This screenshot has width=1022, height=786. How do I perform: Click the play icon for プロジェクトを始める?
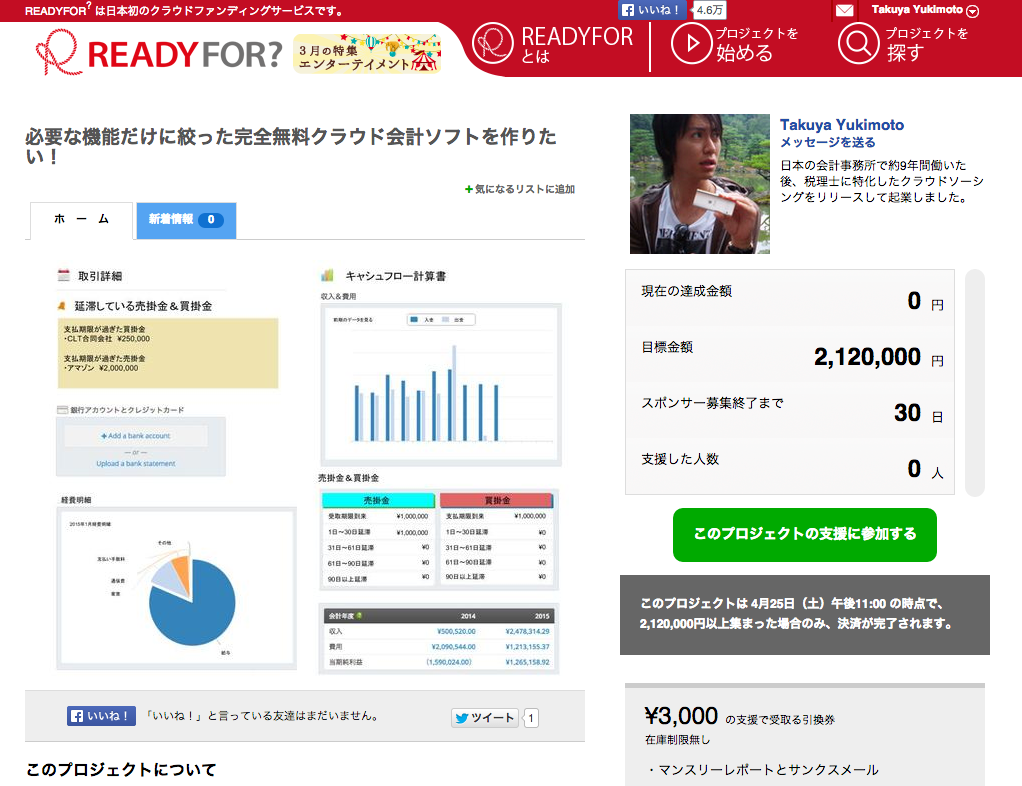coord(689,45)
